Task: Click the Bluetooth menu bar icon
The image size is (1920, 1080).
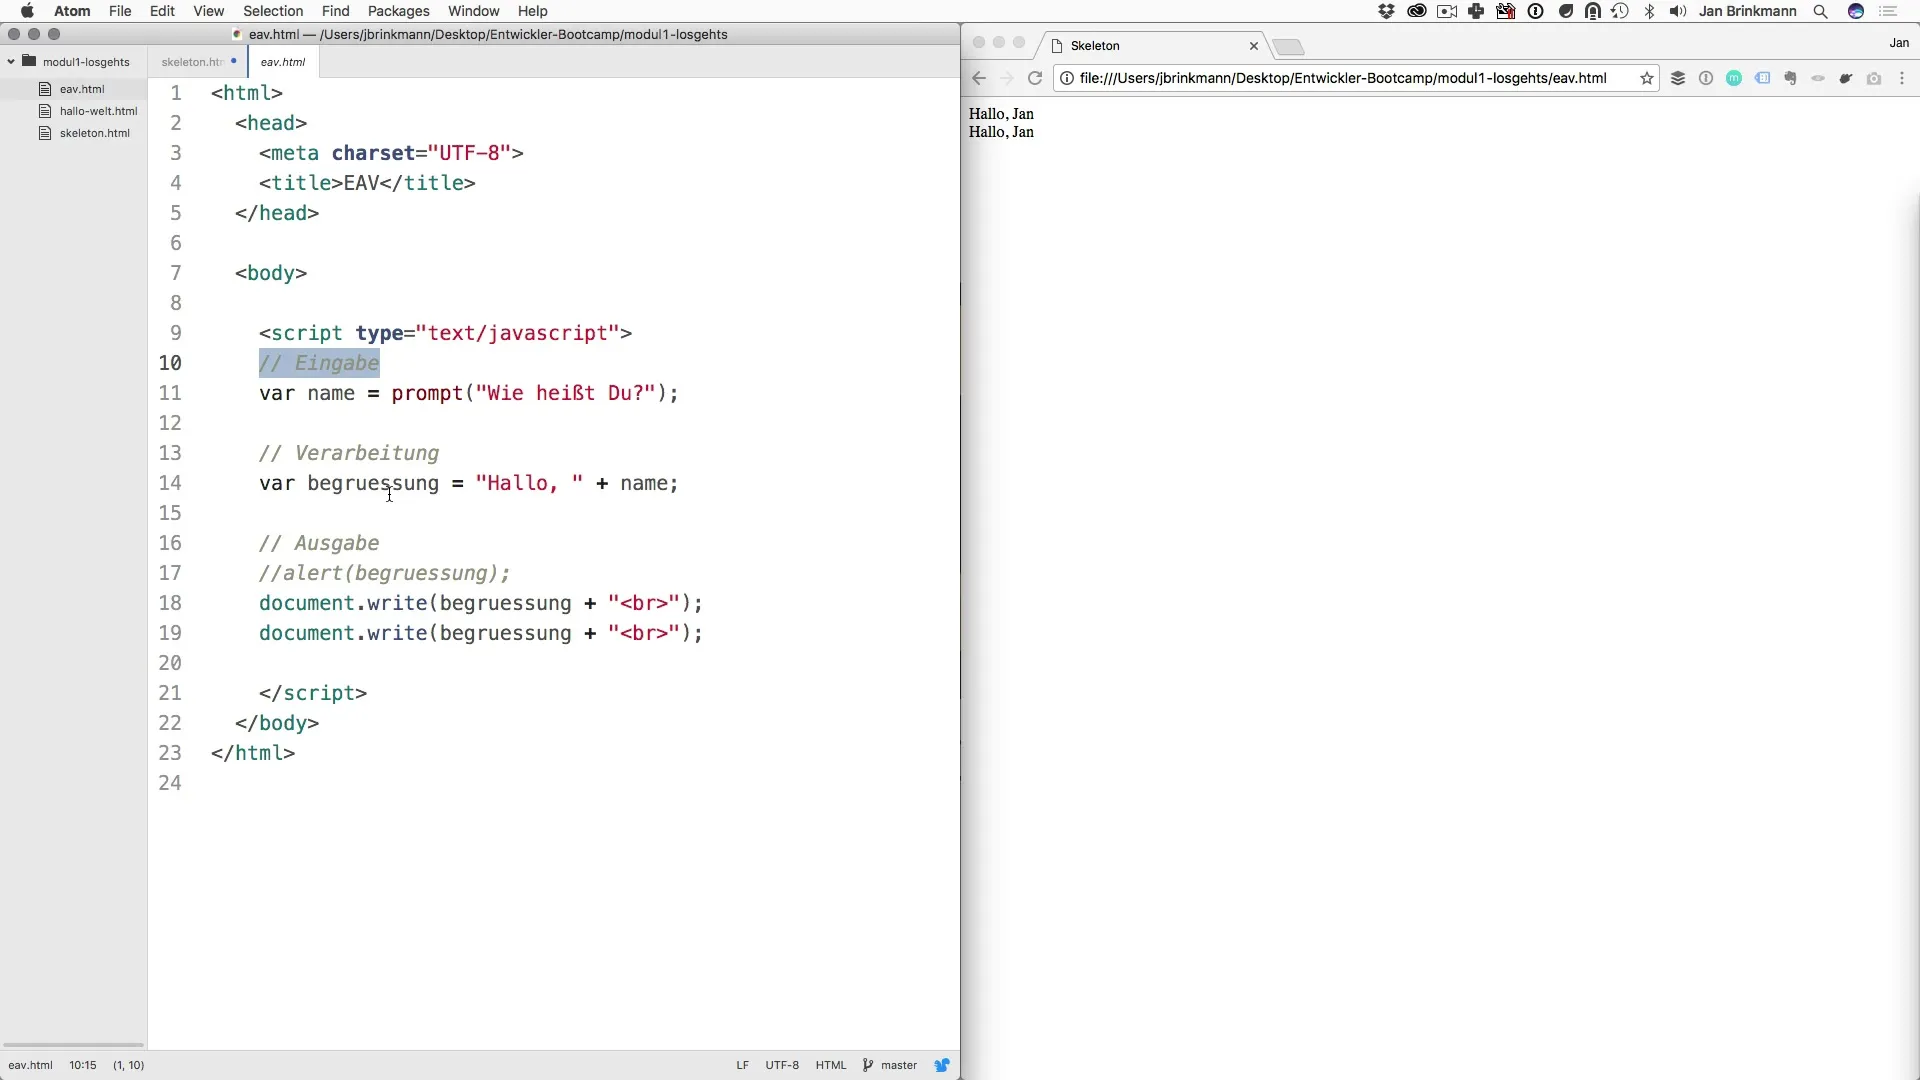Action: pyautogui.click(x=1649, y=11)
